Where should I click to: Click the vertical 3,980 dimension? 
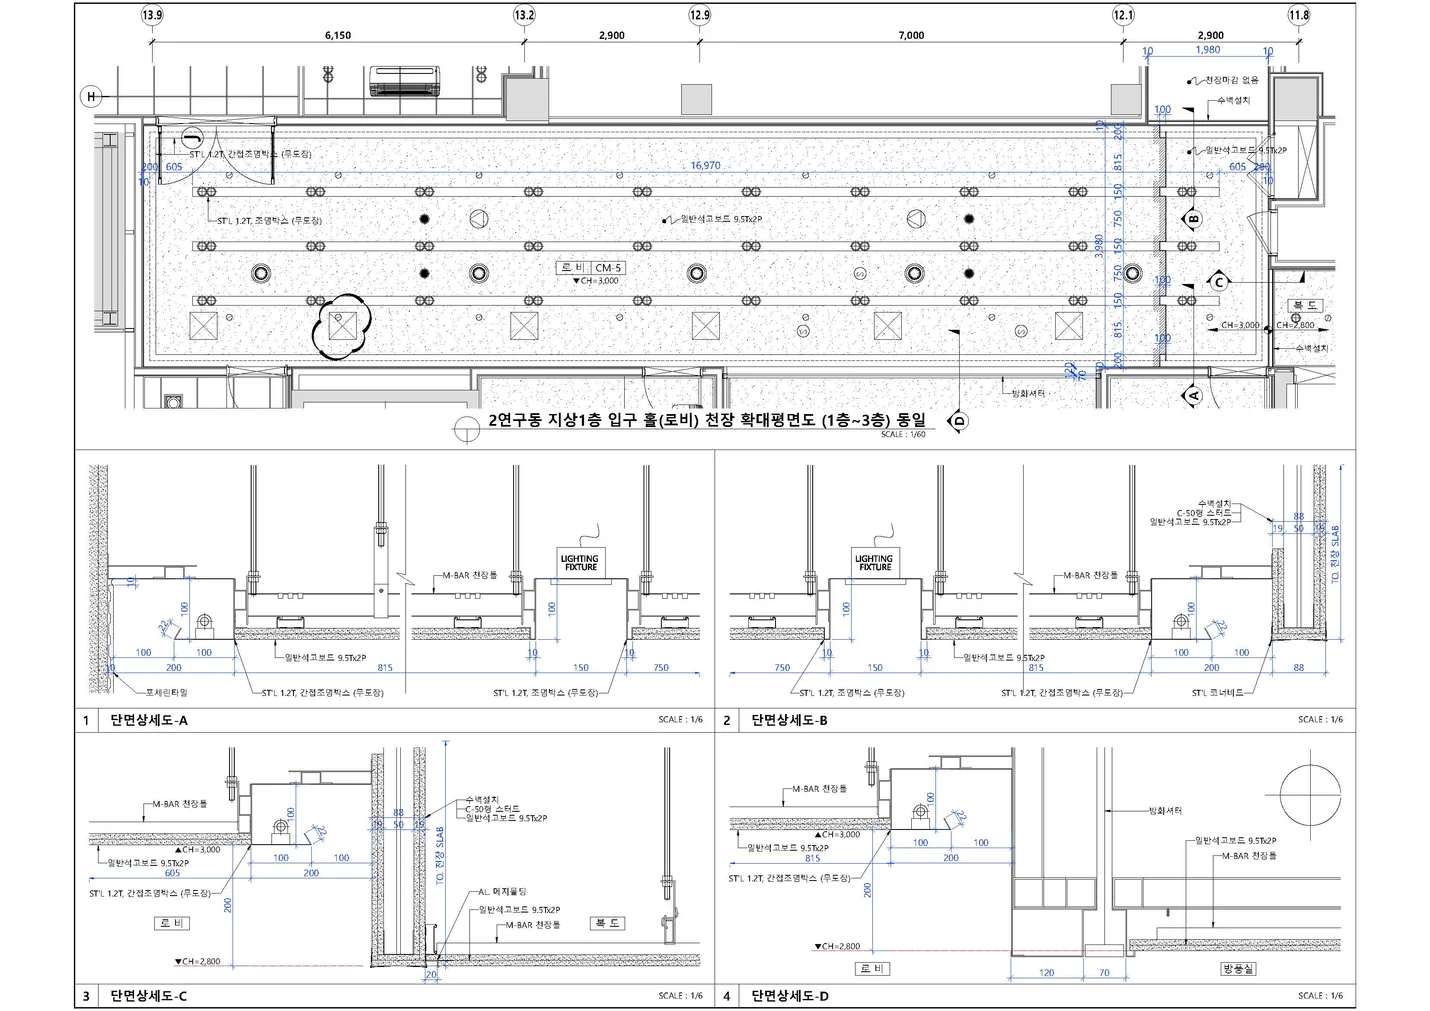pos(1098,246)
